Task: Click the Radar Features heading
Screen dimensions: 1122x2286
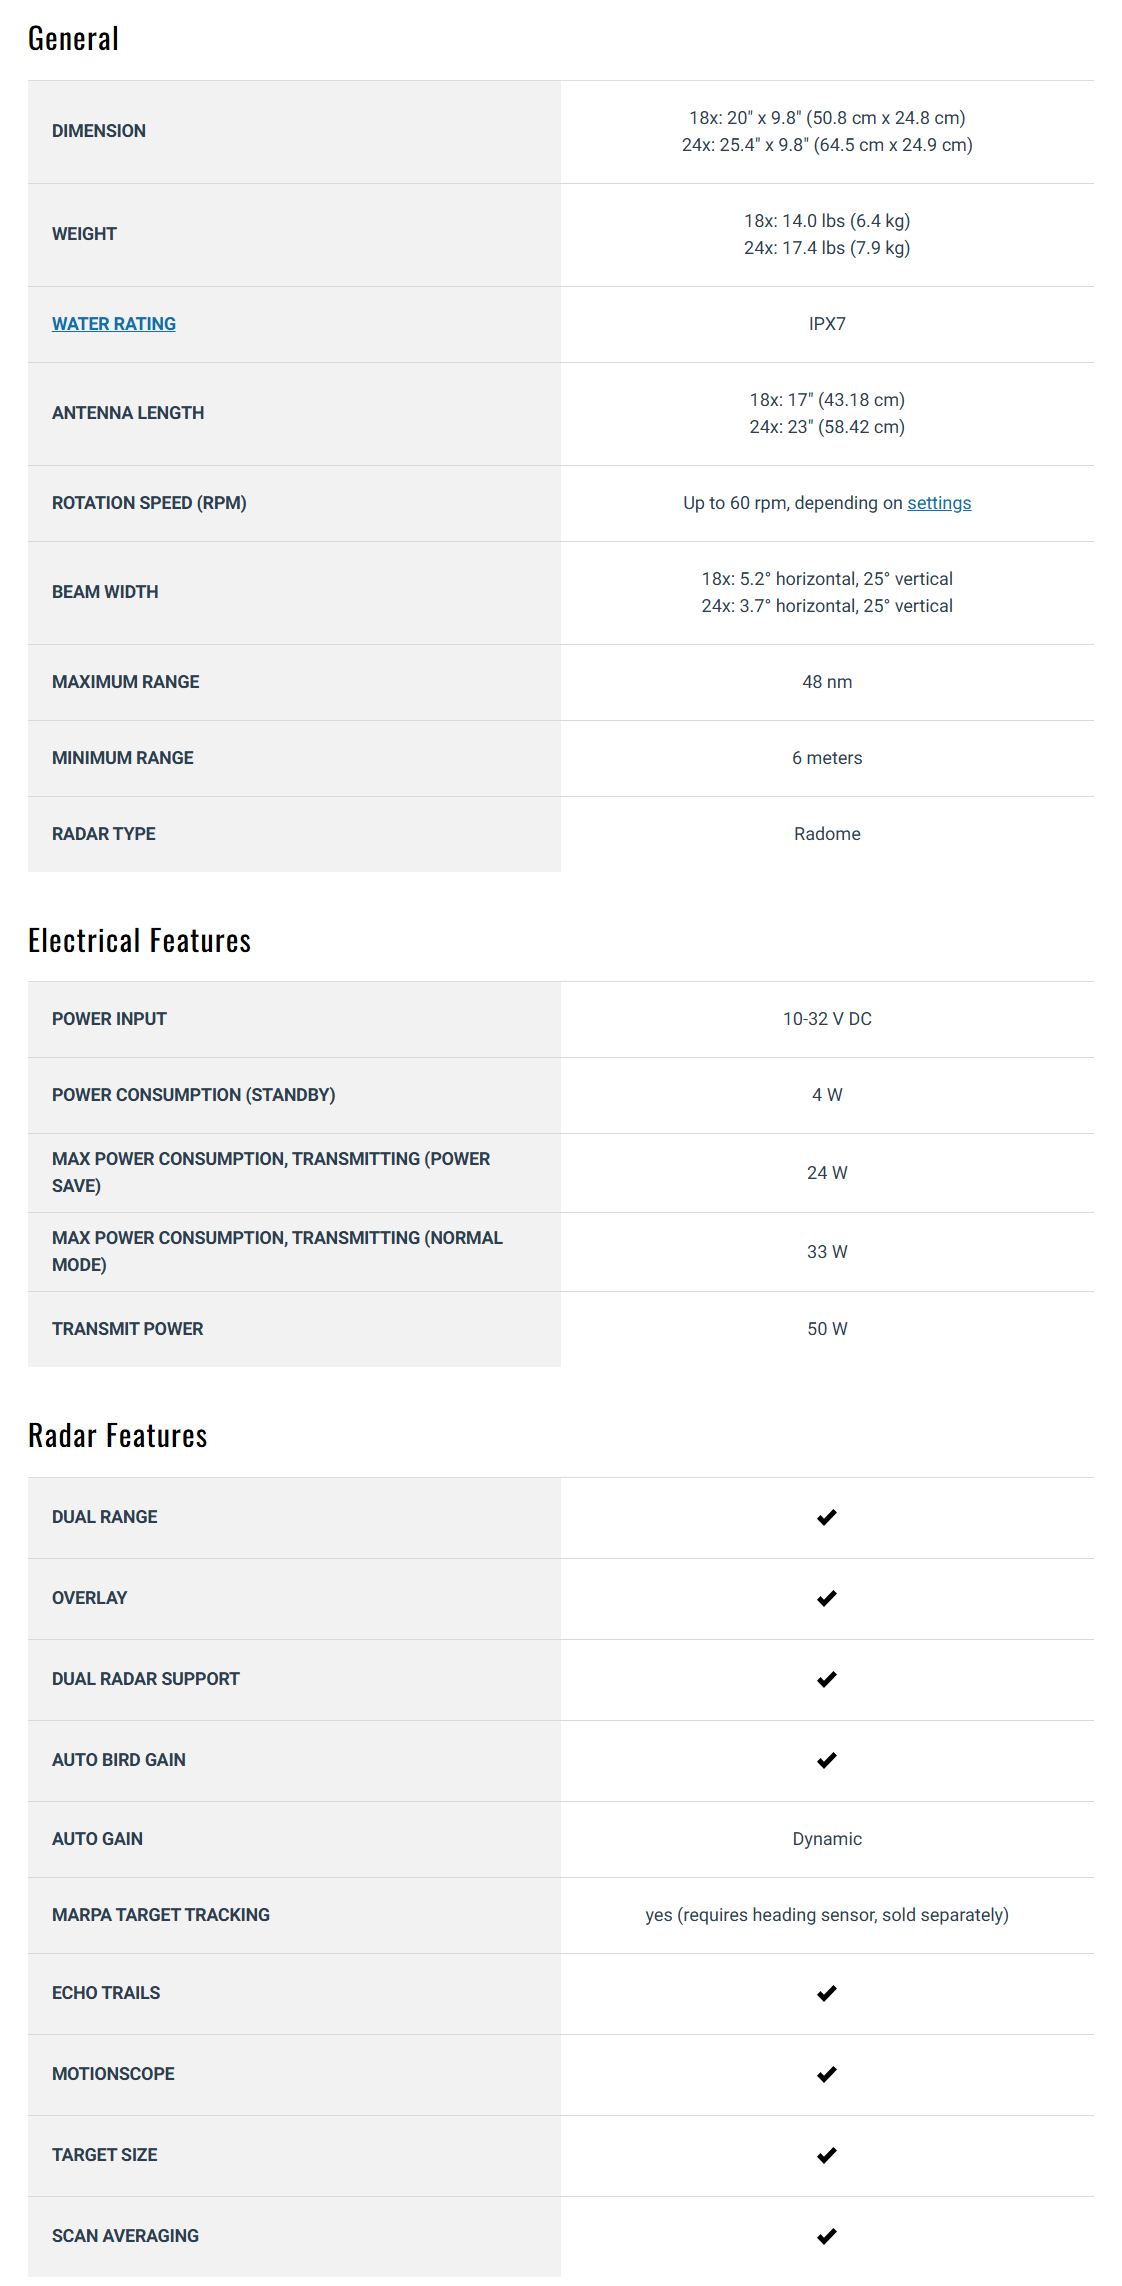Action: tap(117, 1436)
